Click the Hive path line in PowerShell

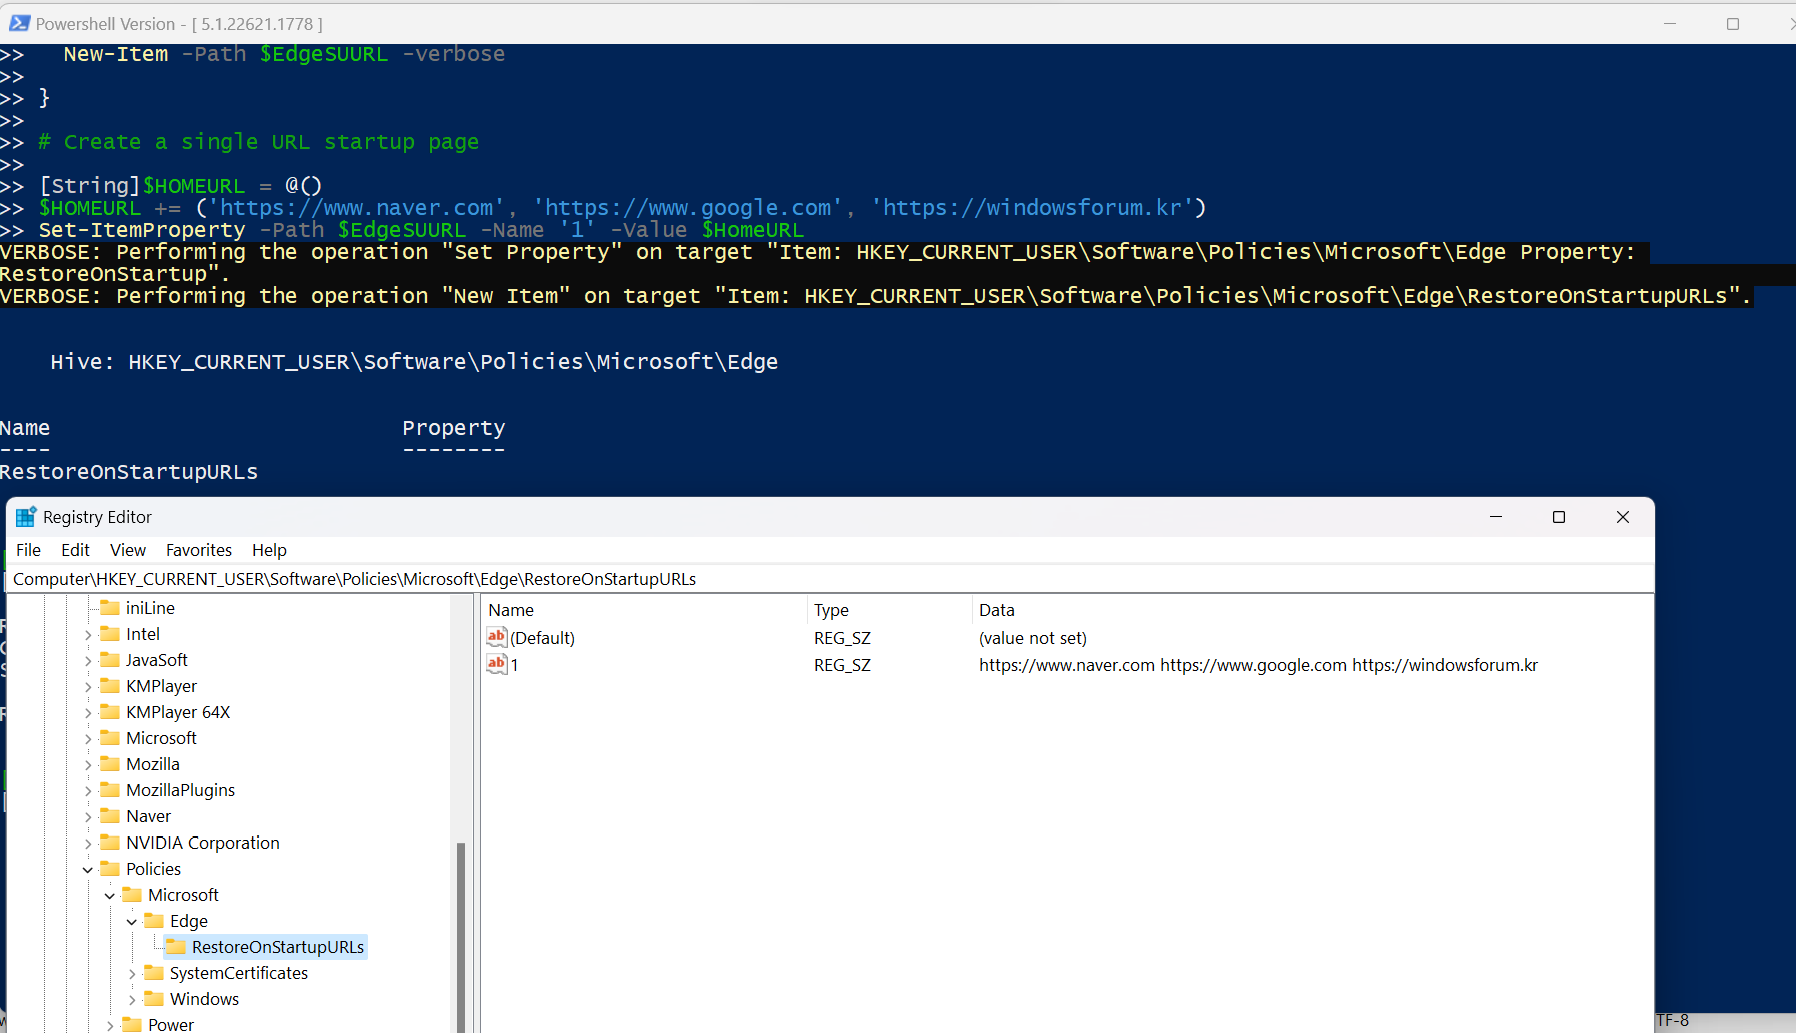pyautogui.click(x=414, y=362)
